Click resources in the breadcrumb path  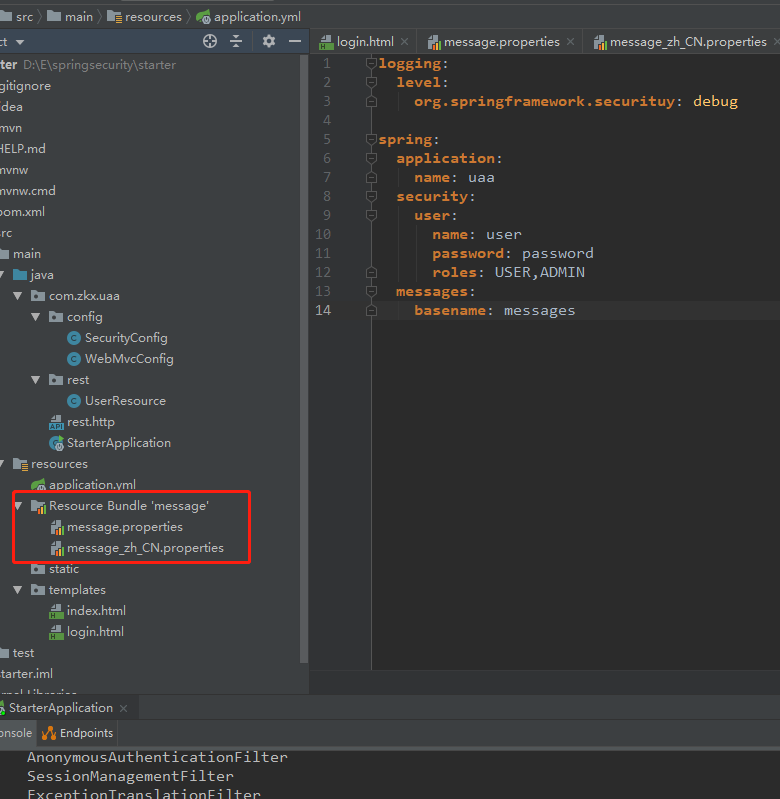click(x=153, y=16)
